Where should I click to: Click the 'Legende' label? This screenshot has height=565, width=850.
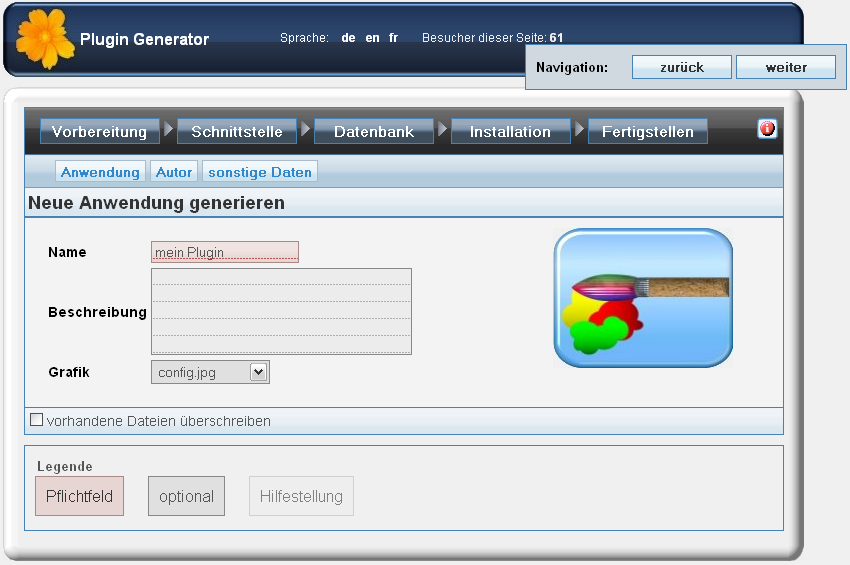coord(65,466)
